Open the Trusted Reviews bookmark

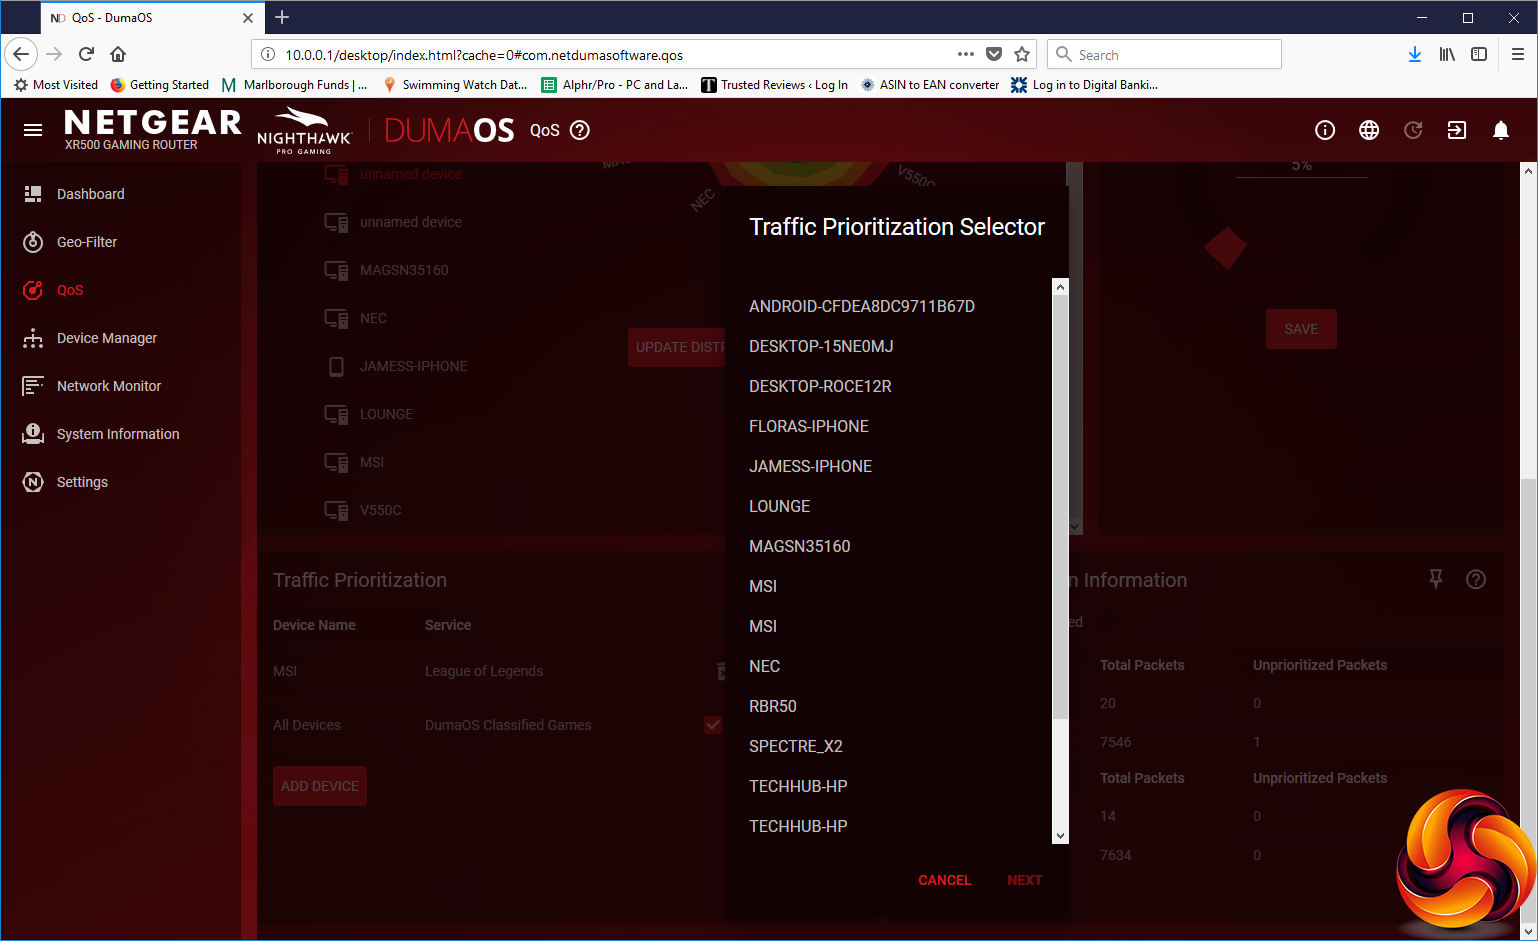click(775, 85)
